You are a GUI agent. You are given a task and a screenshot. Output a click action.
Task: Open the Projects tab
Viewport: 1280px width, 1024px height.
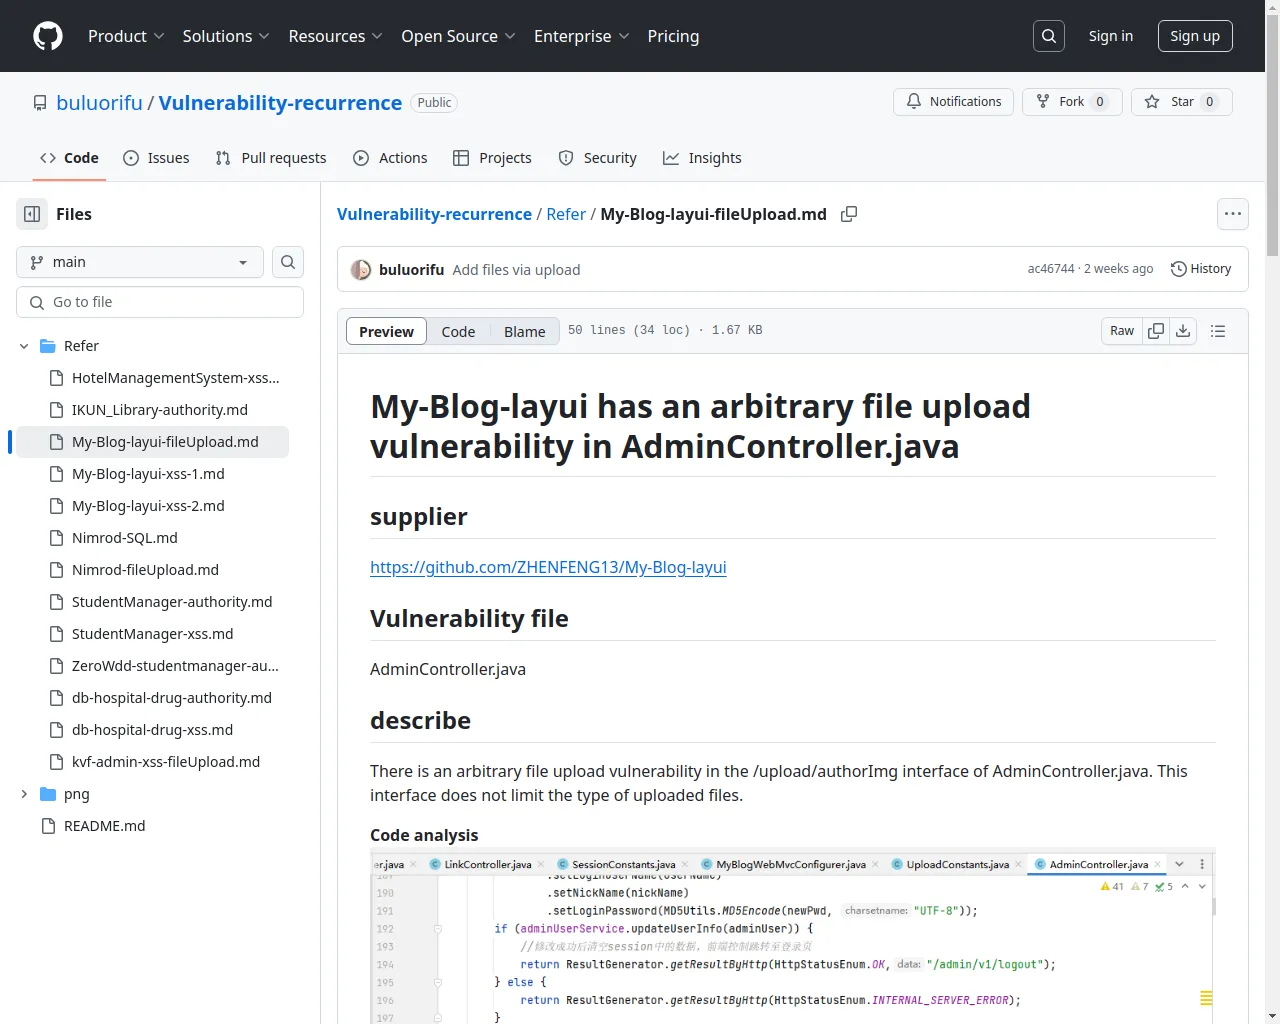(x=492, y=158)
